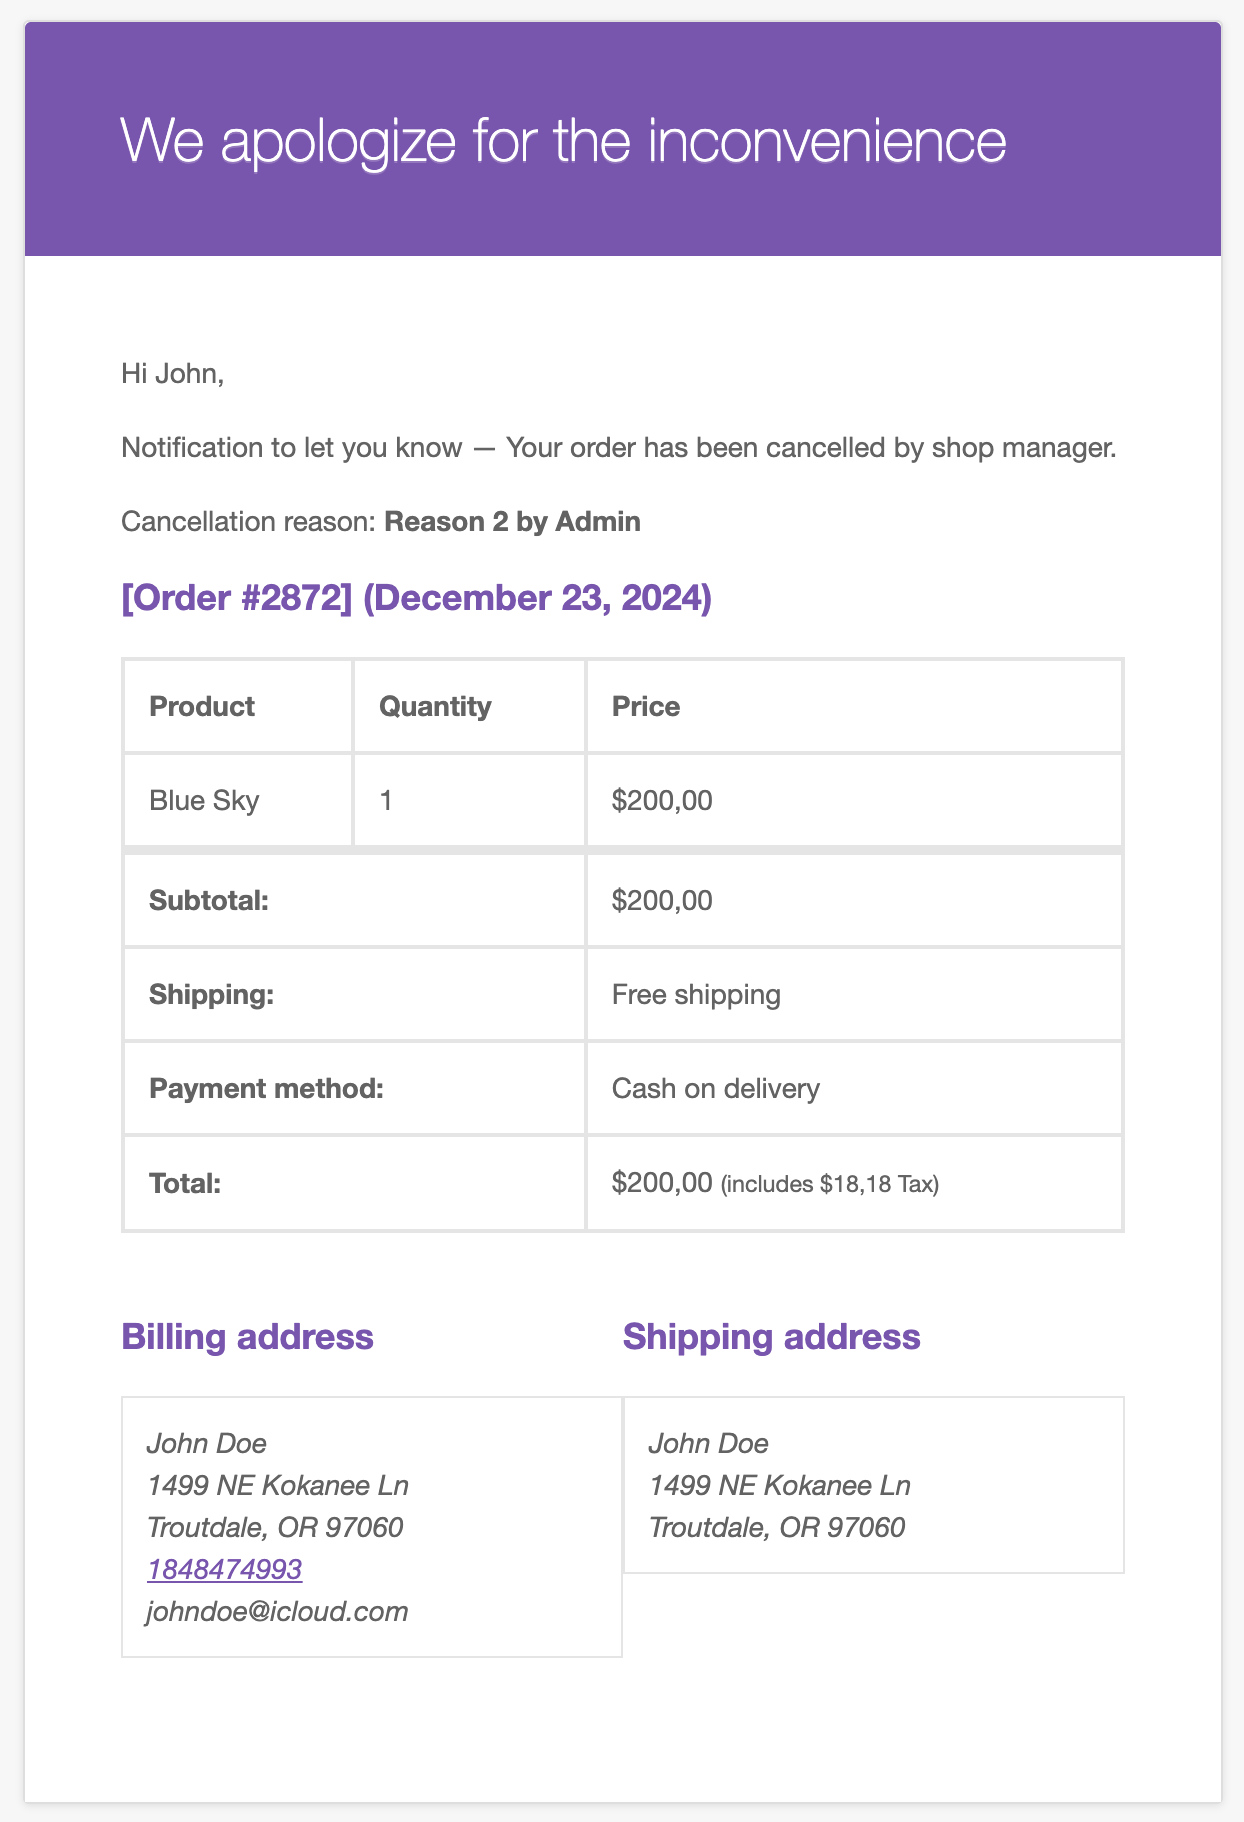1244x1822 pixels.
Task: Click the cancellation reason "Reason 2 by Admin"
Action: 512,521
